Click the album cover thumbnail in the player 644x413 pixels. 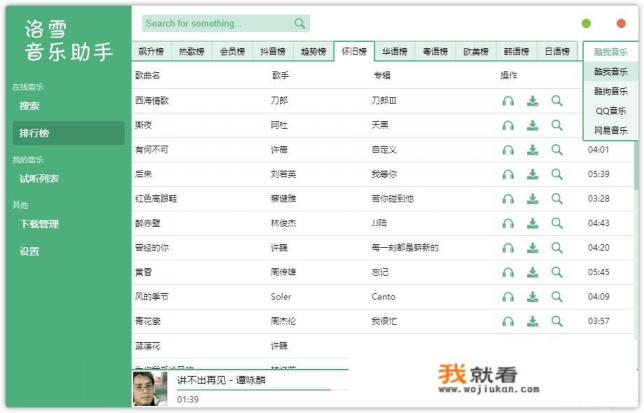coord(150,389)
